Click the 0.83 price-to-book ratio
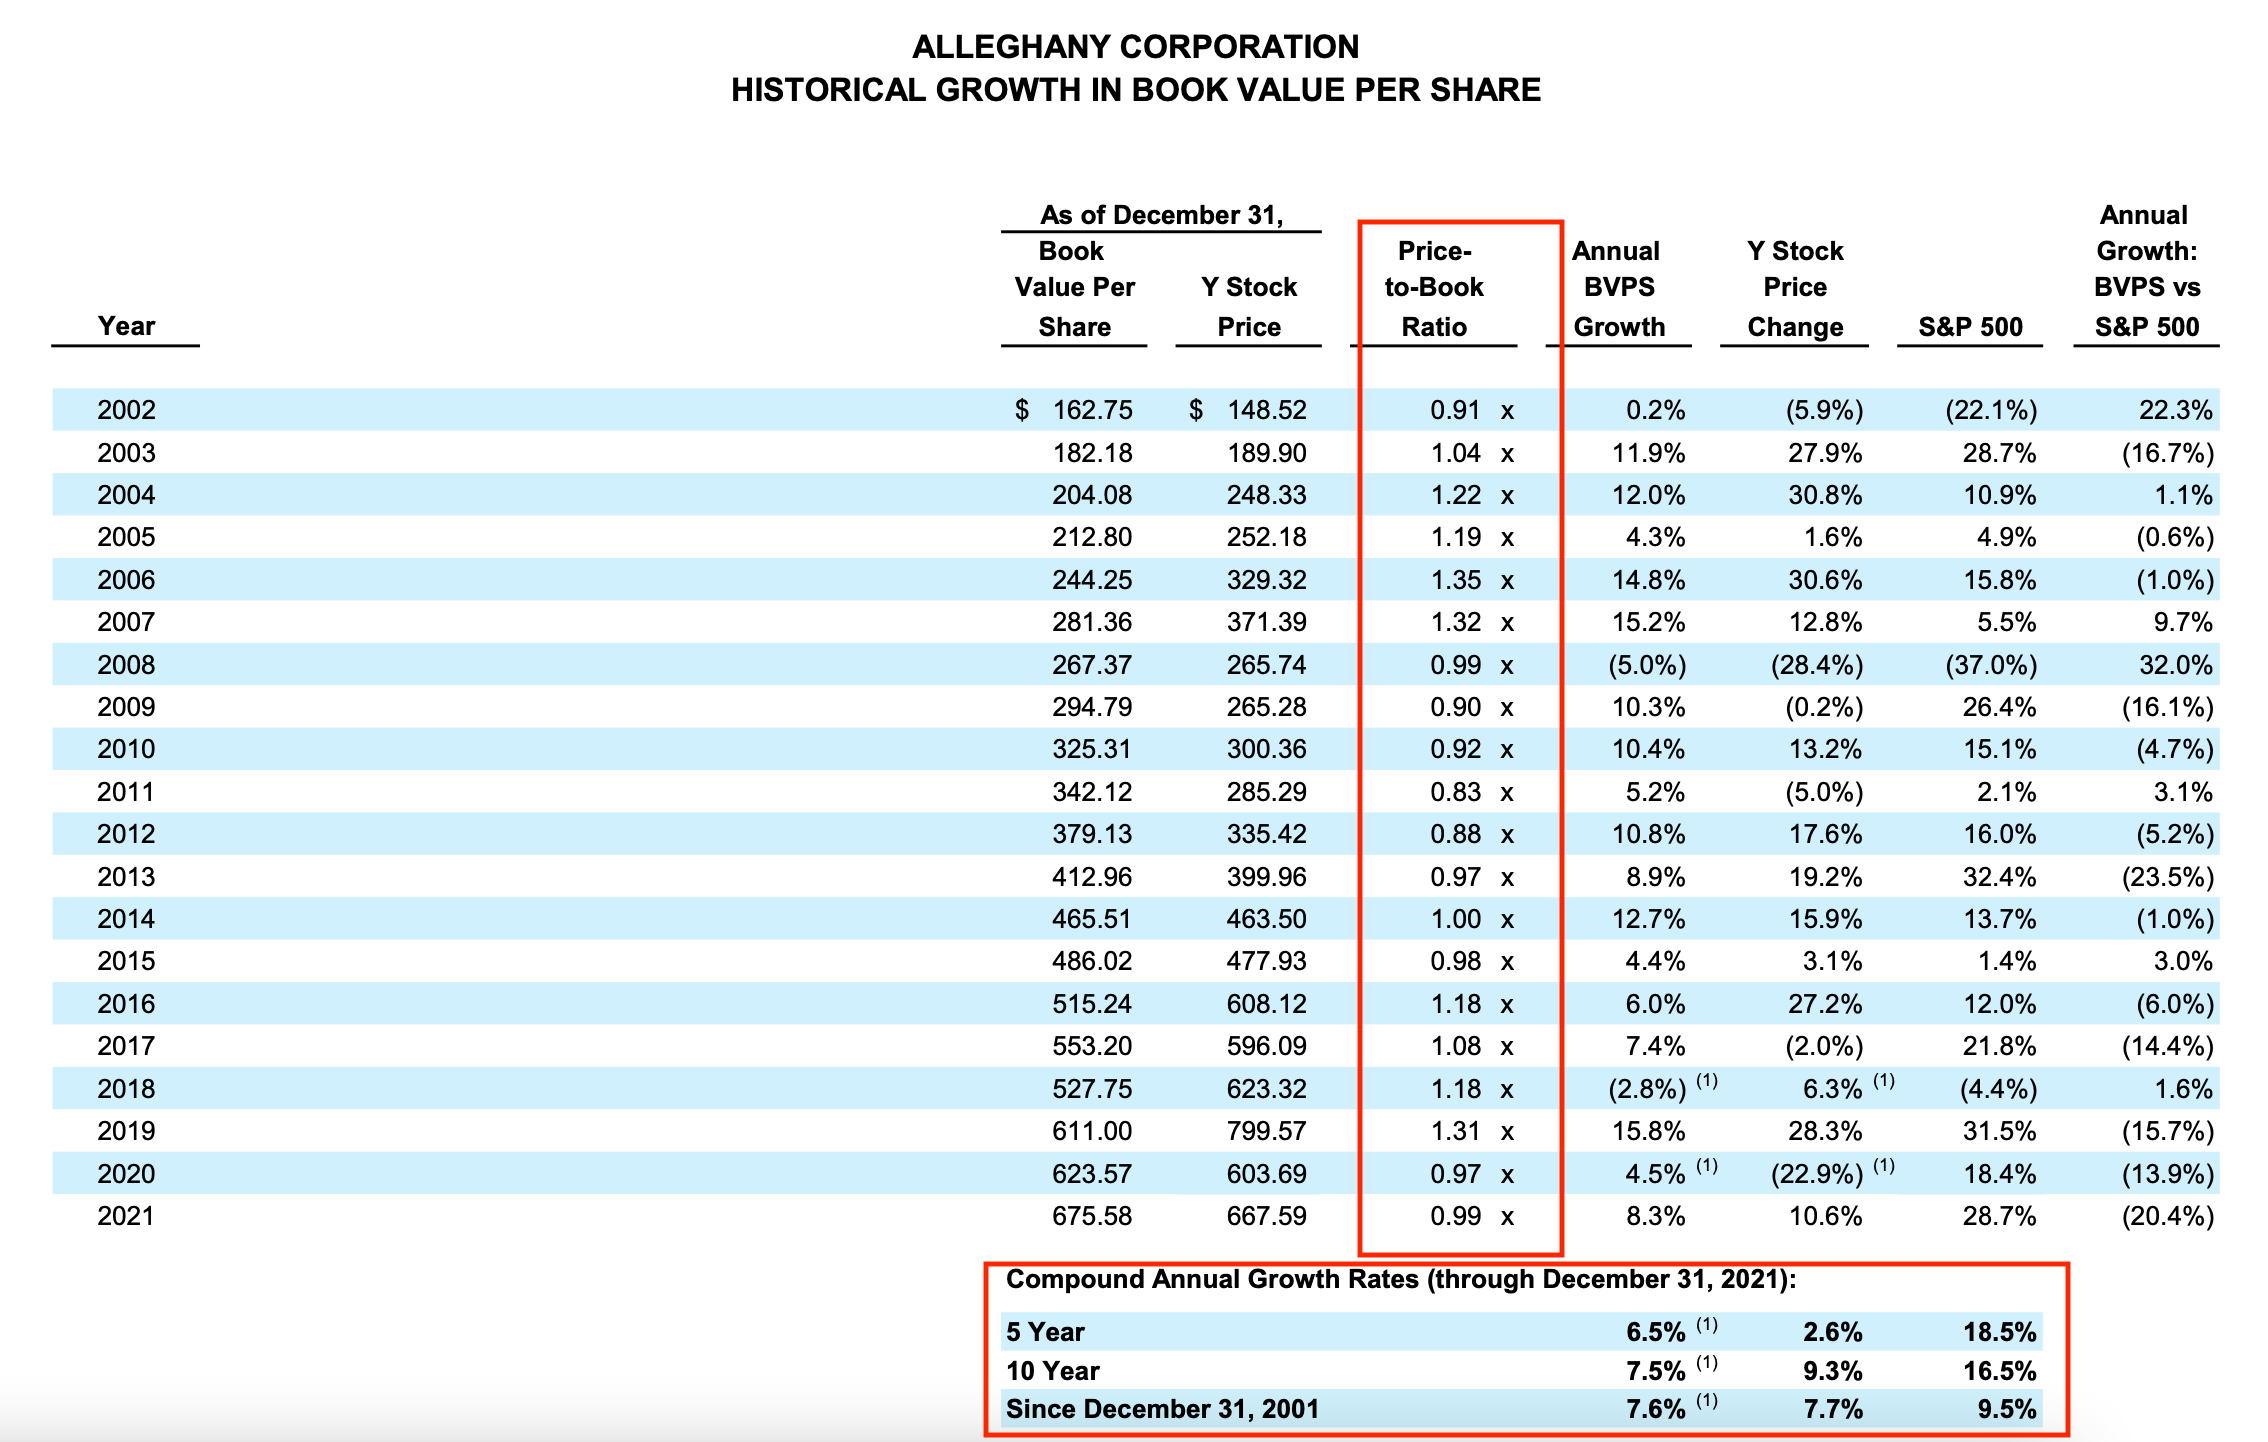2268x1442 pixels. click(1455, 792)
